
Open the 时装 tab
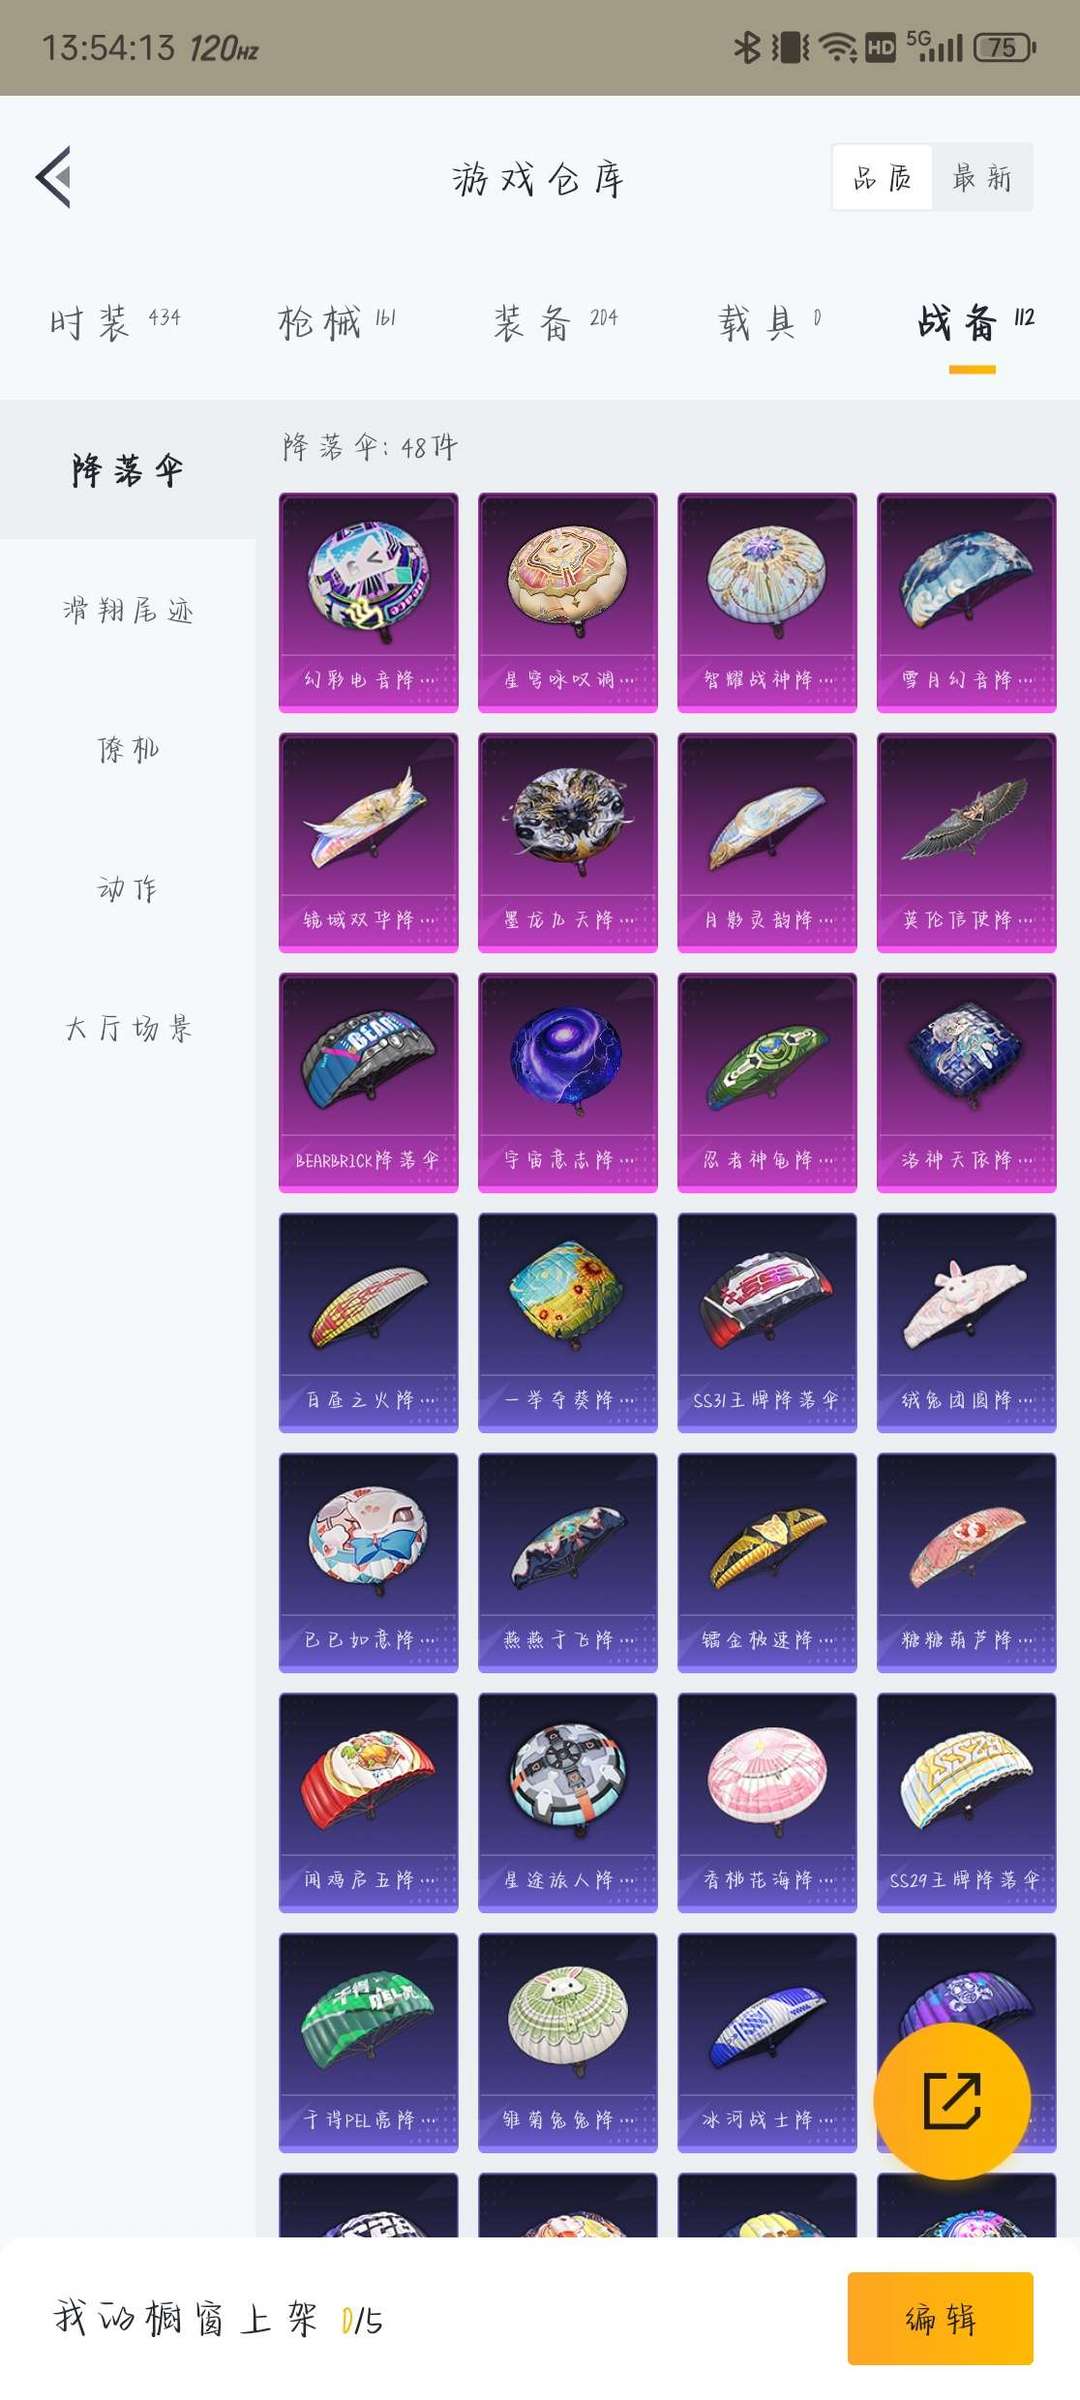(115, 322)
